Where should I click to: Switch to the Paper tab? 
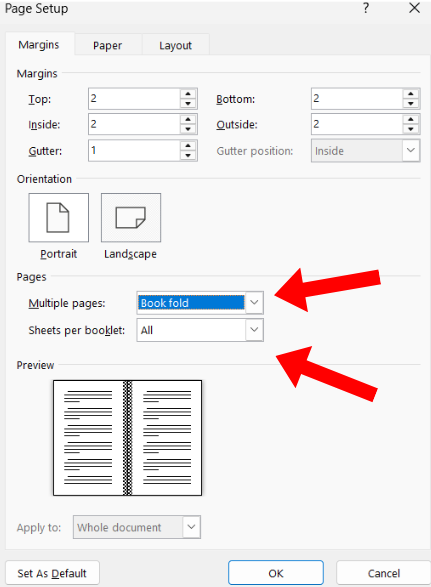(107, 45)
